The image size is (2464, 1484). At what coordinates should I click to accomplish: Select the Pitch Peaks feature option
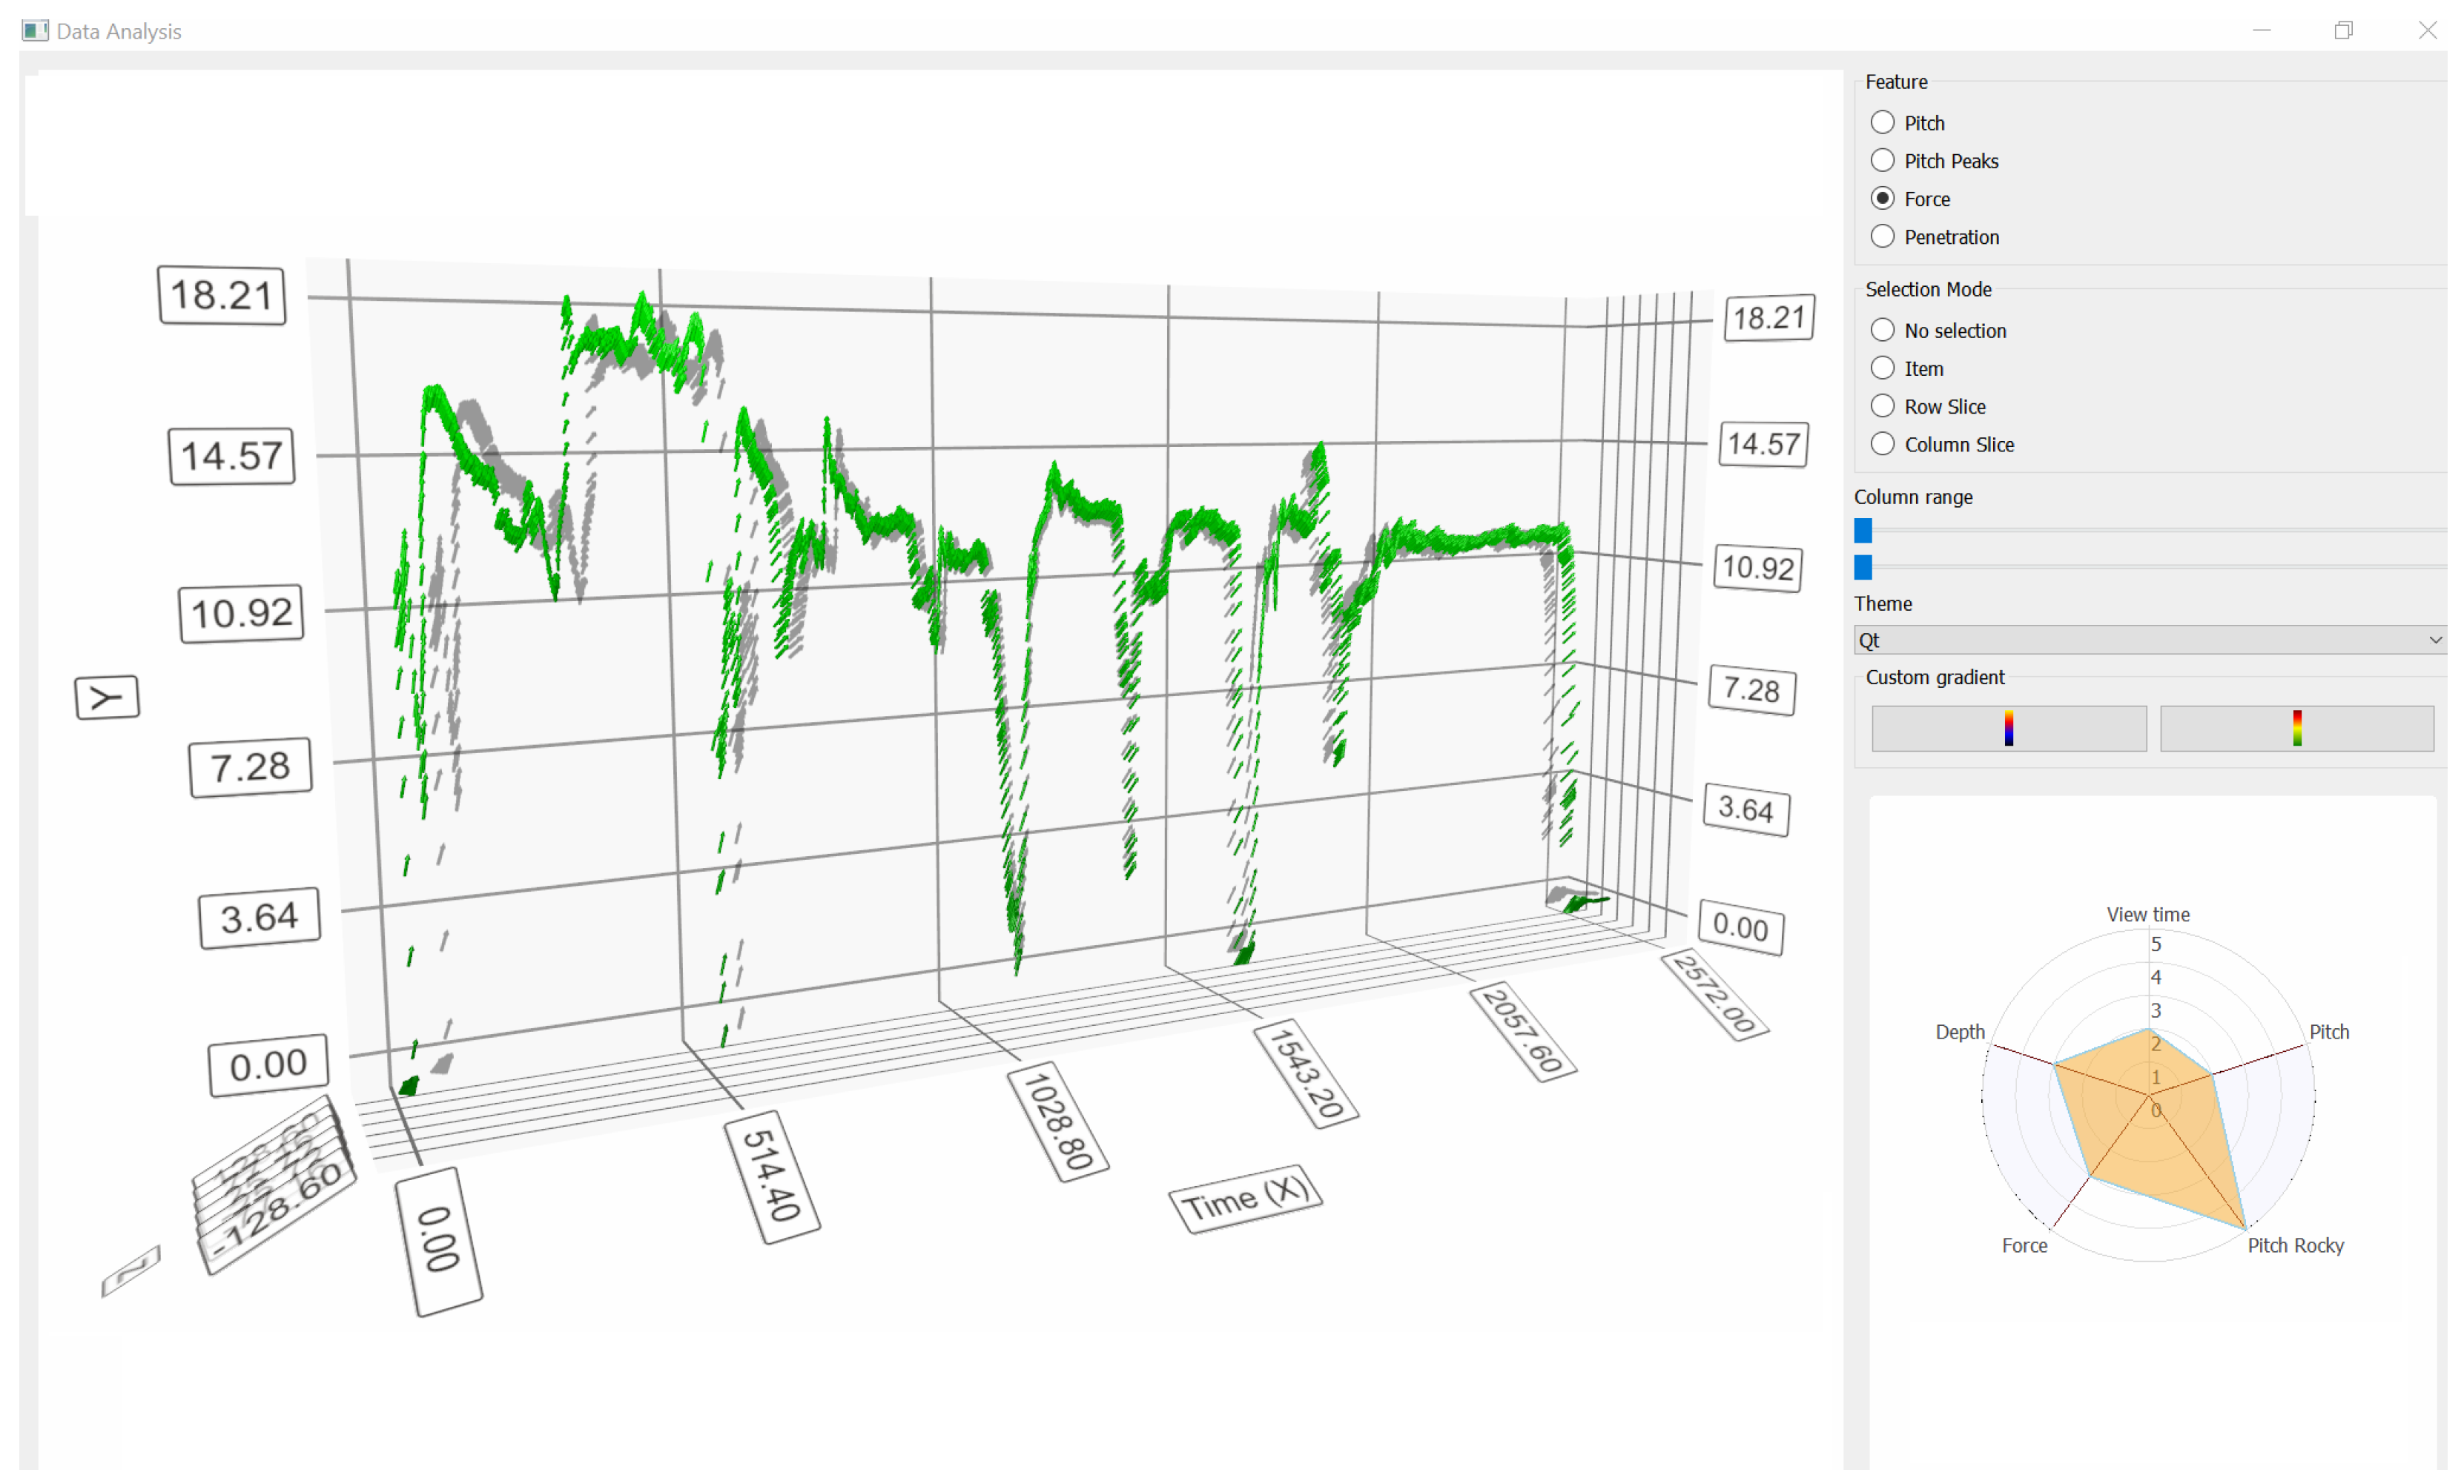1883,161
